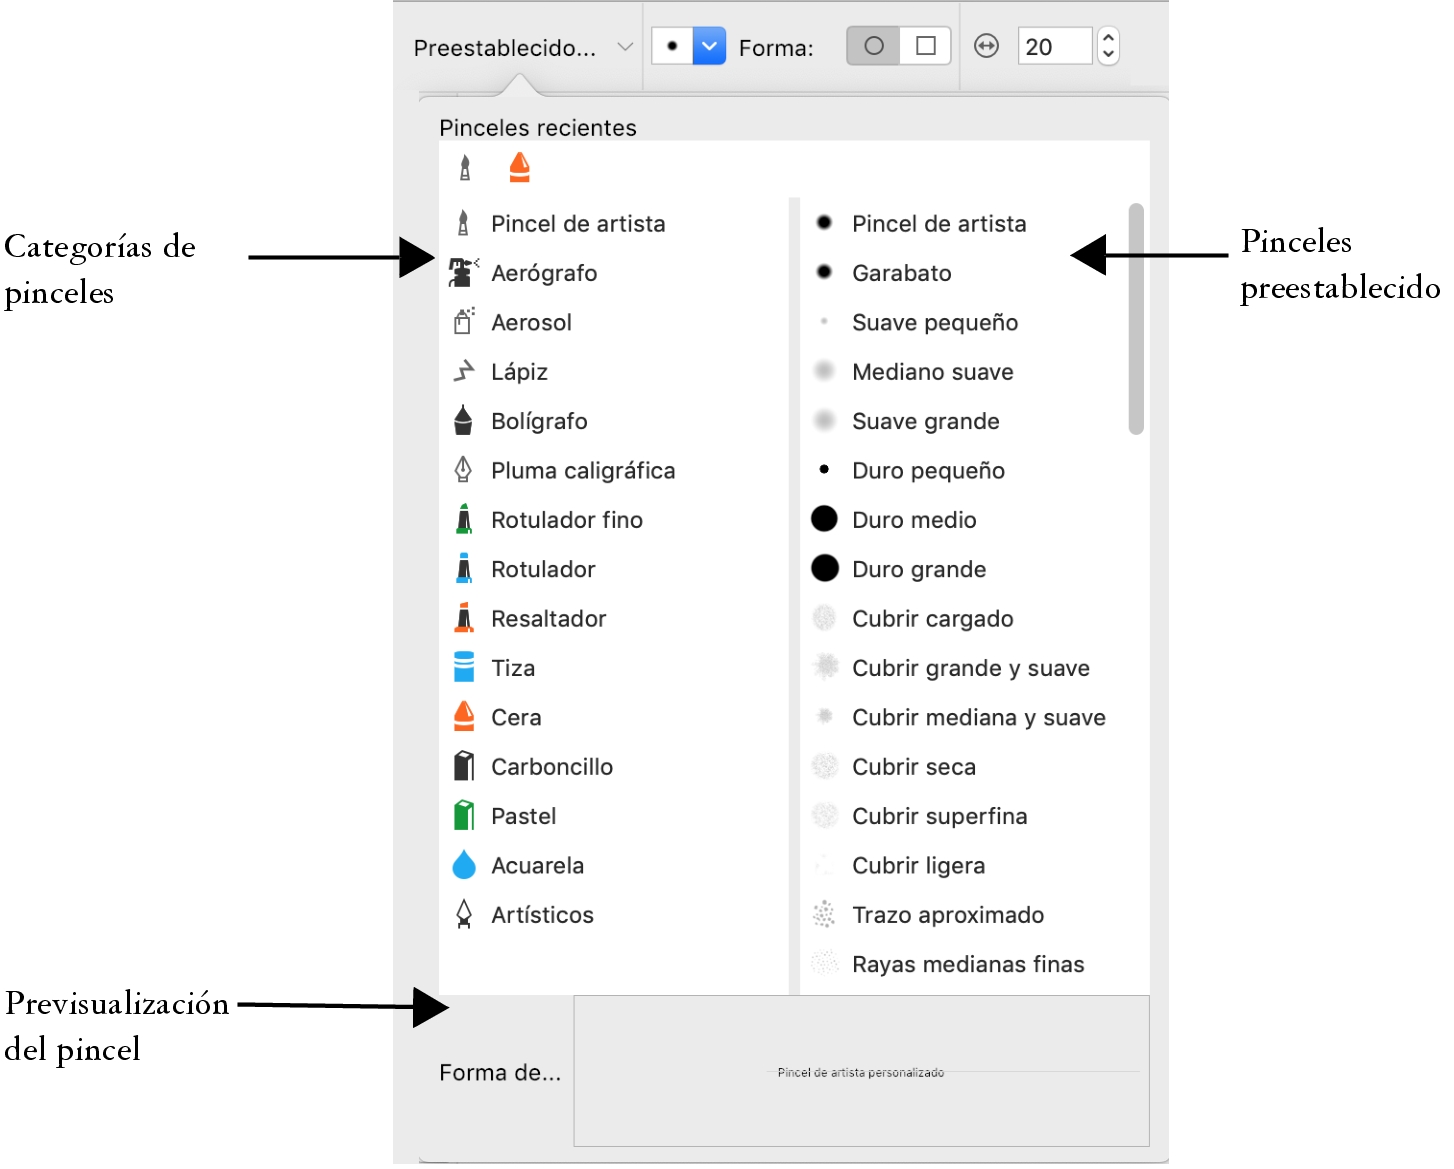The height and width of the screenshot is (1169, 1454).
Task: Select the round brush shape toggle
Action: (873, 46)
